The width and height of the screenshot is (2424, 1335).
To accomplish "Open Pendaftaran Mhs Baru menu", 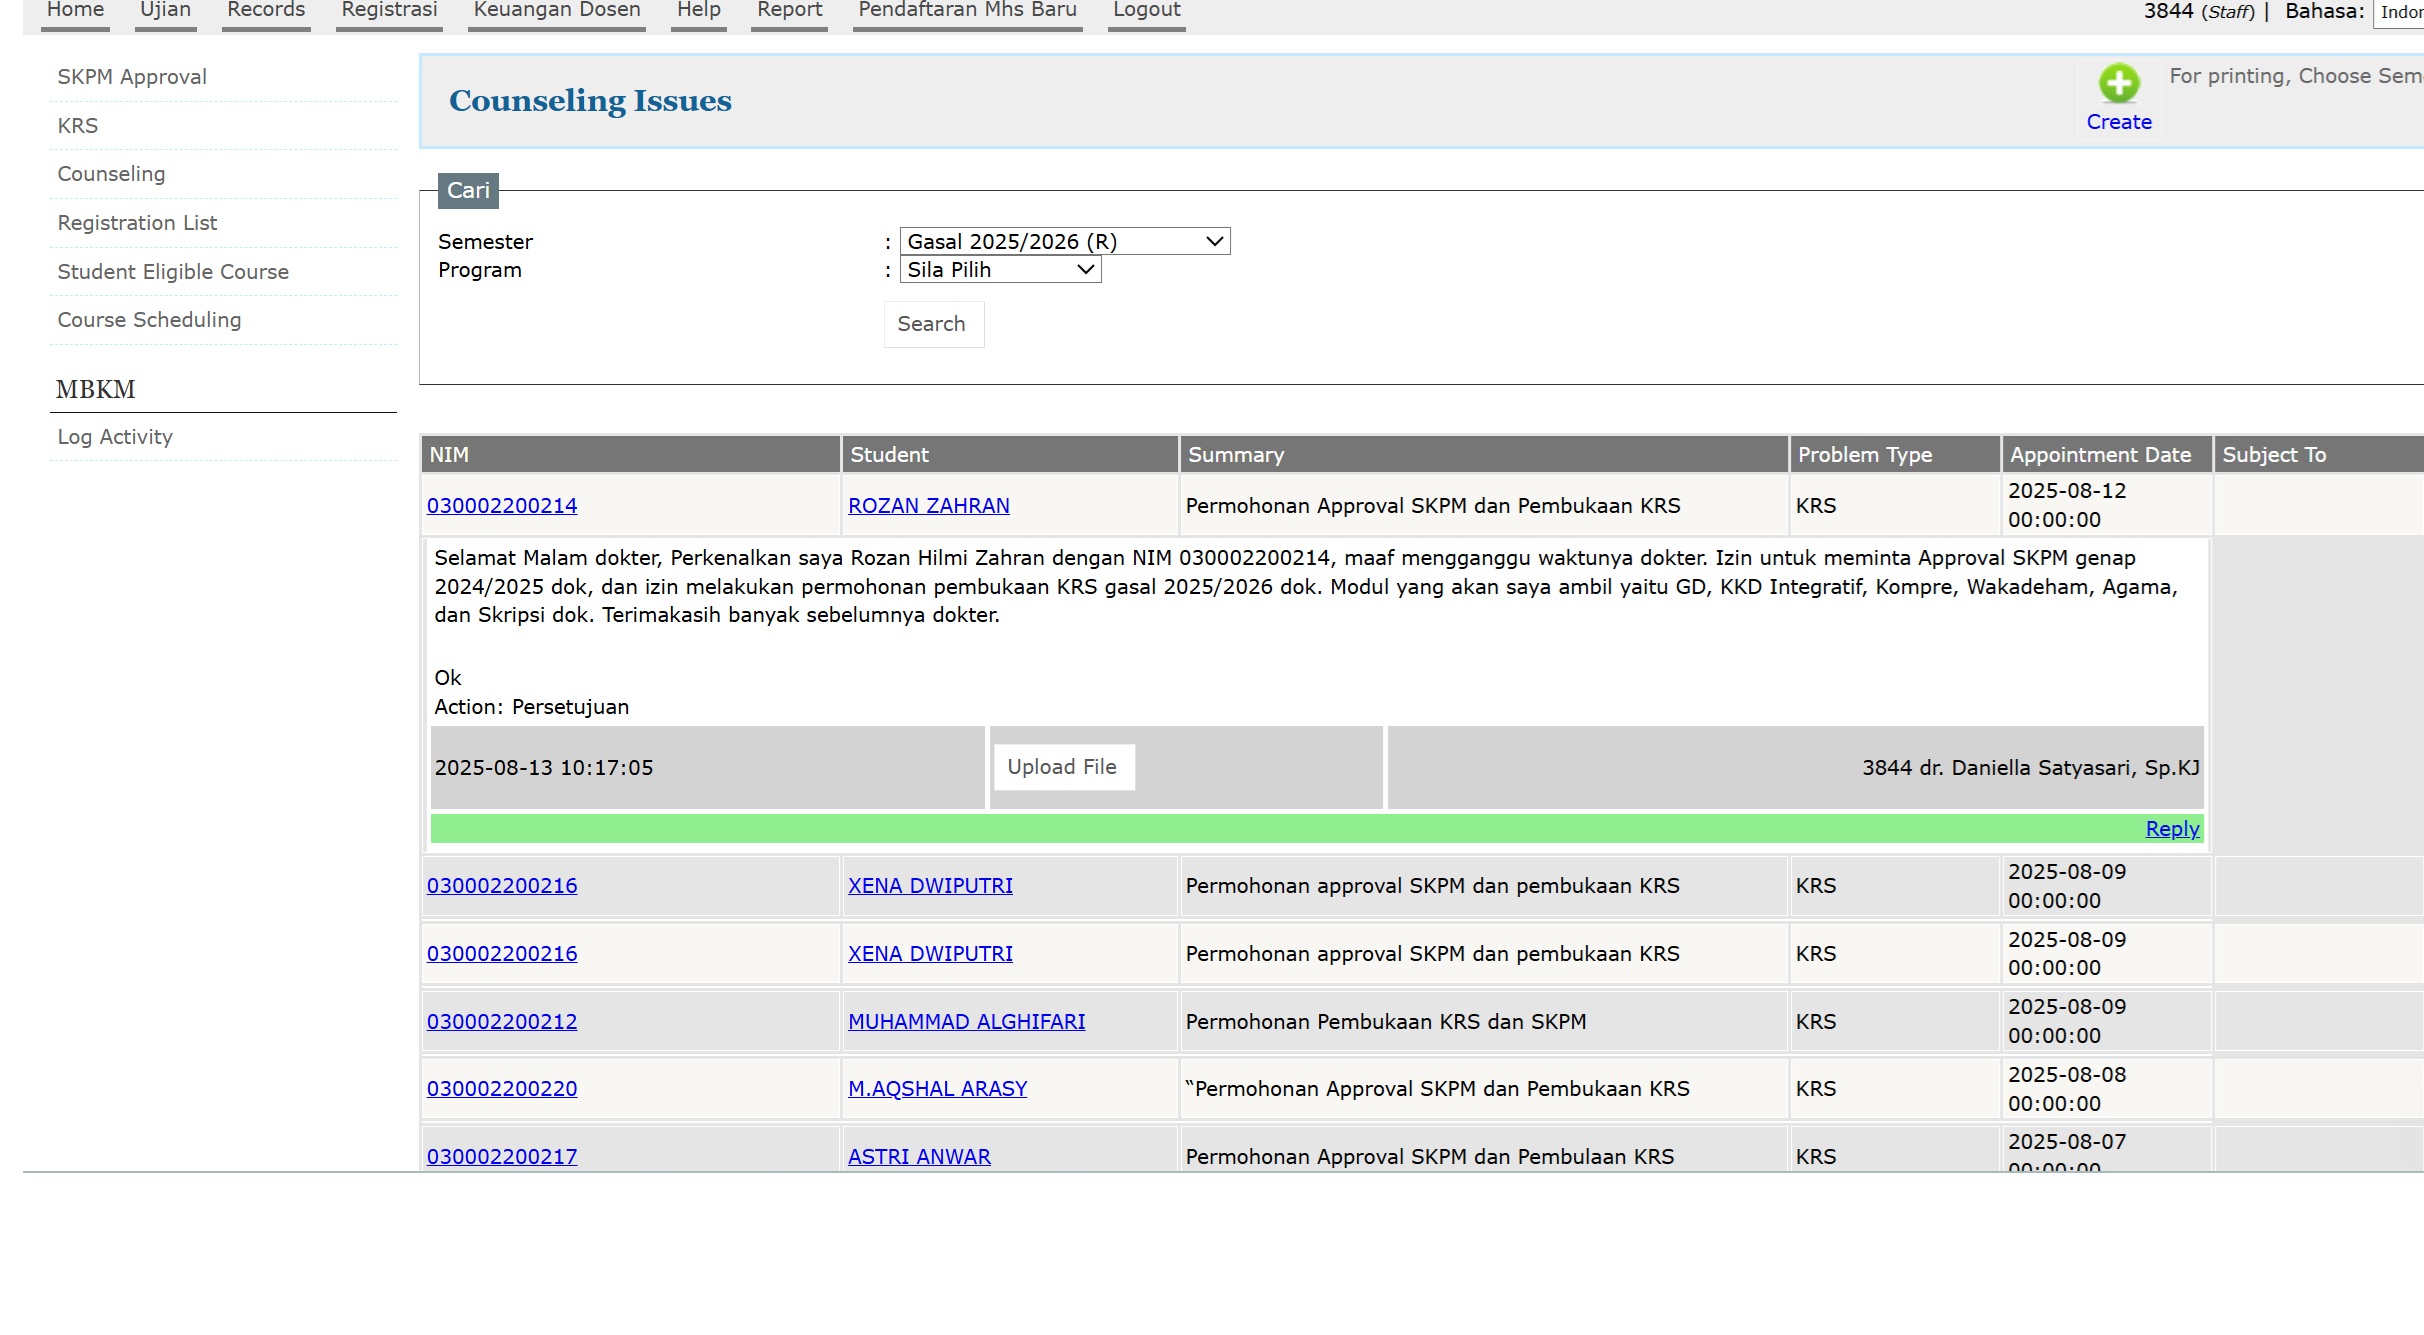I will (967, 10).
